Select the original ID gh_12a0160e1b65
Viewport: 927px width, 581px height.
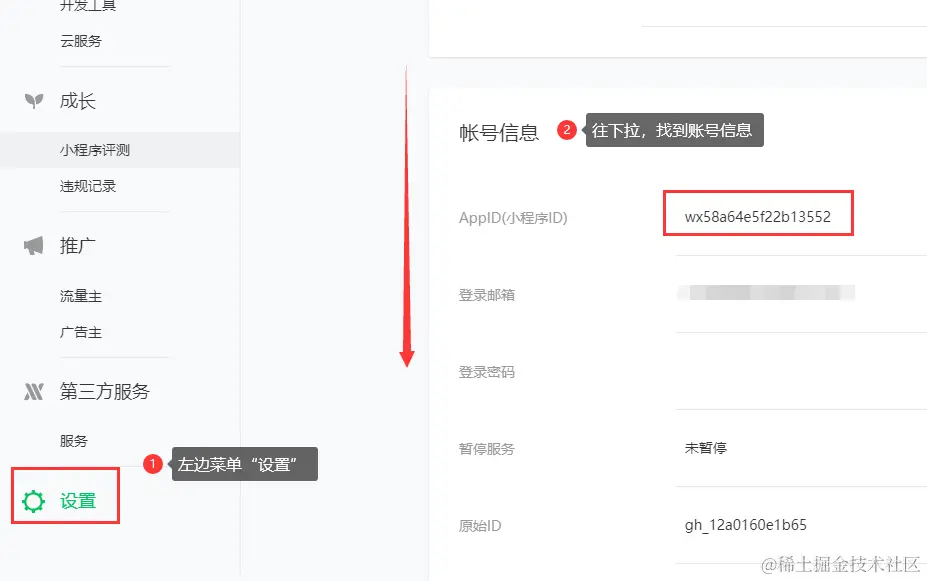point(746,525)
